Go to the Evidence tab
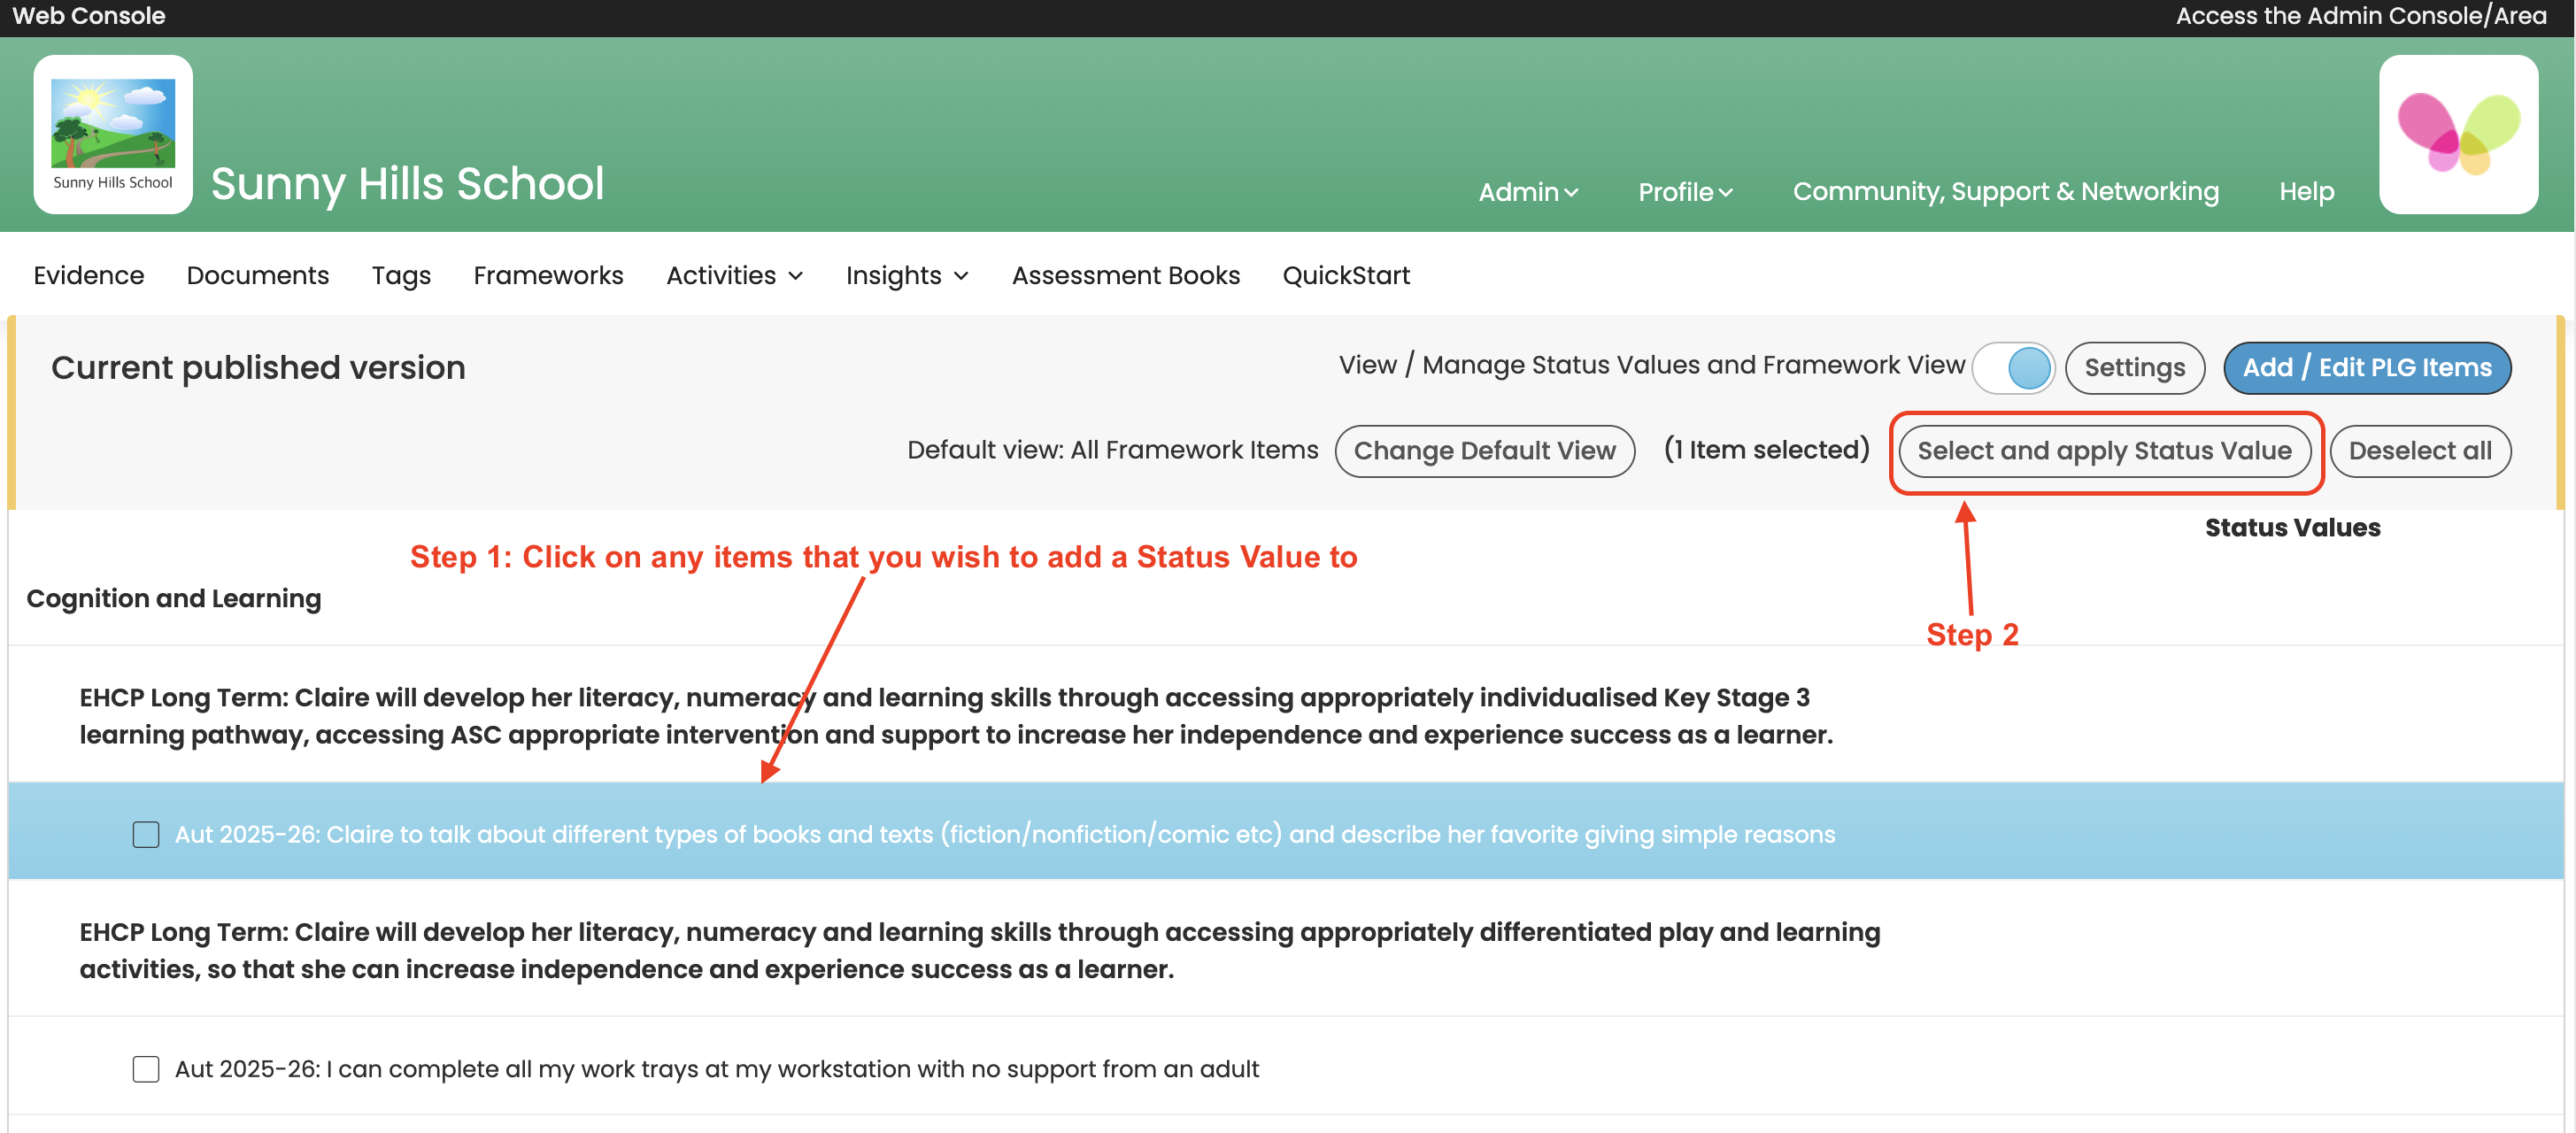 [88, 275]
